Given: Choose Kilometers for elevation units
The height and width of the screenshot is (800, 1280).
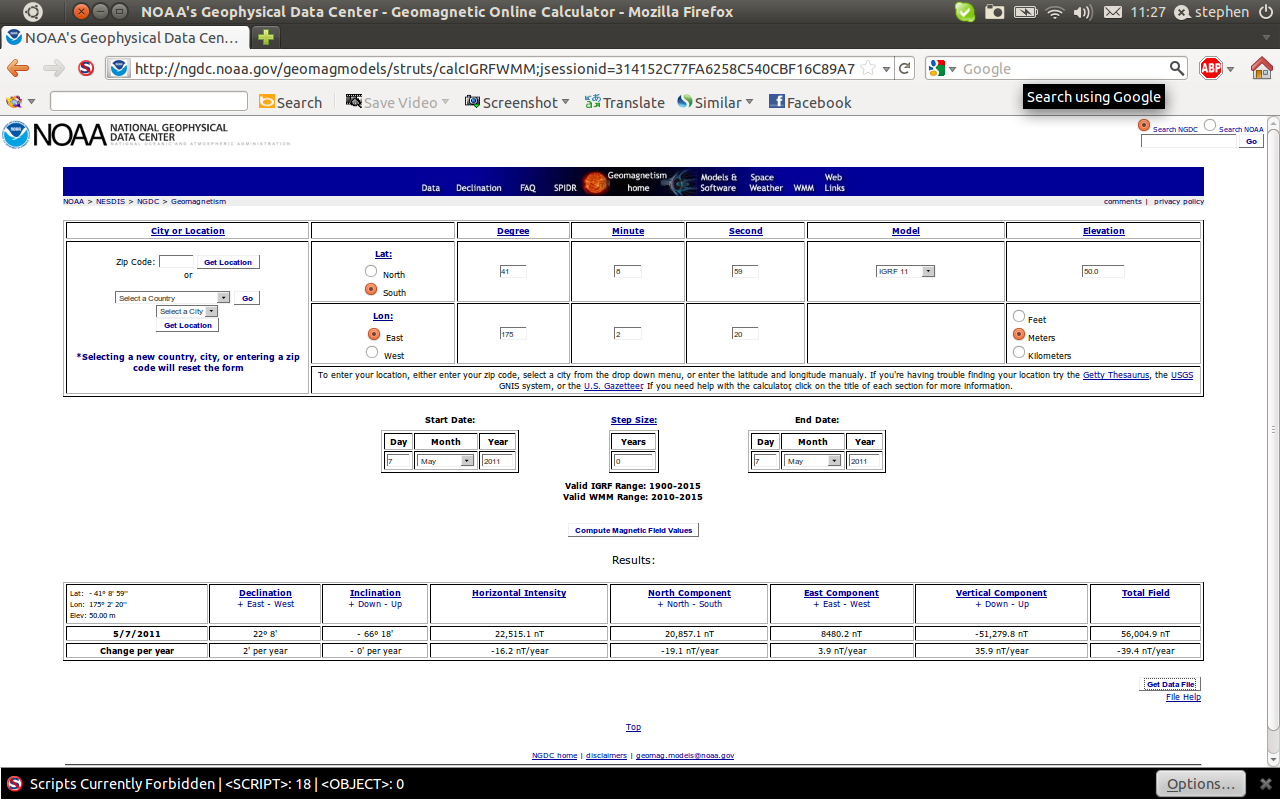Looking at the screenshot, I should 1019,352.
